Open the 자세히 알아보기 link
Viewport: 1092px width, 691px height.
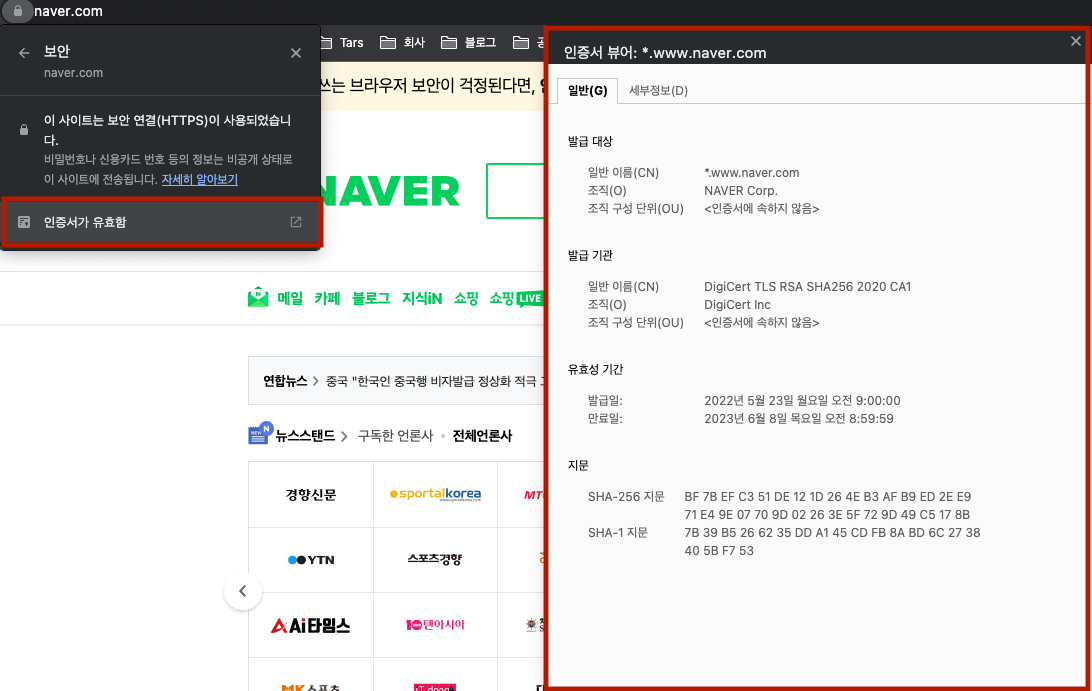click(200, 179)
